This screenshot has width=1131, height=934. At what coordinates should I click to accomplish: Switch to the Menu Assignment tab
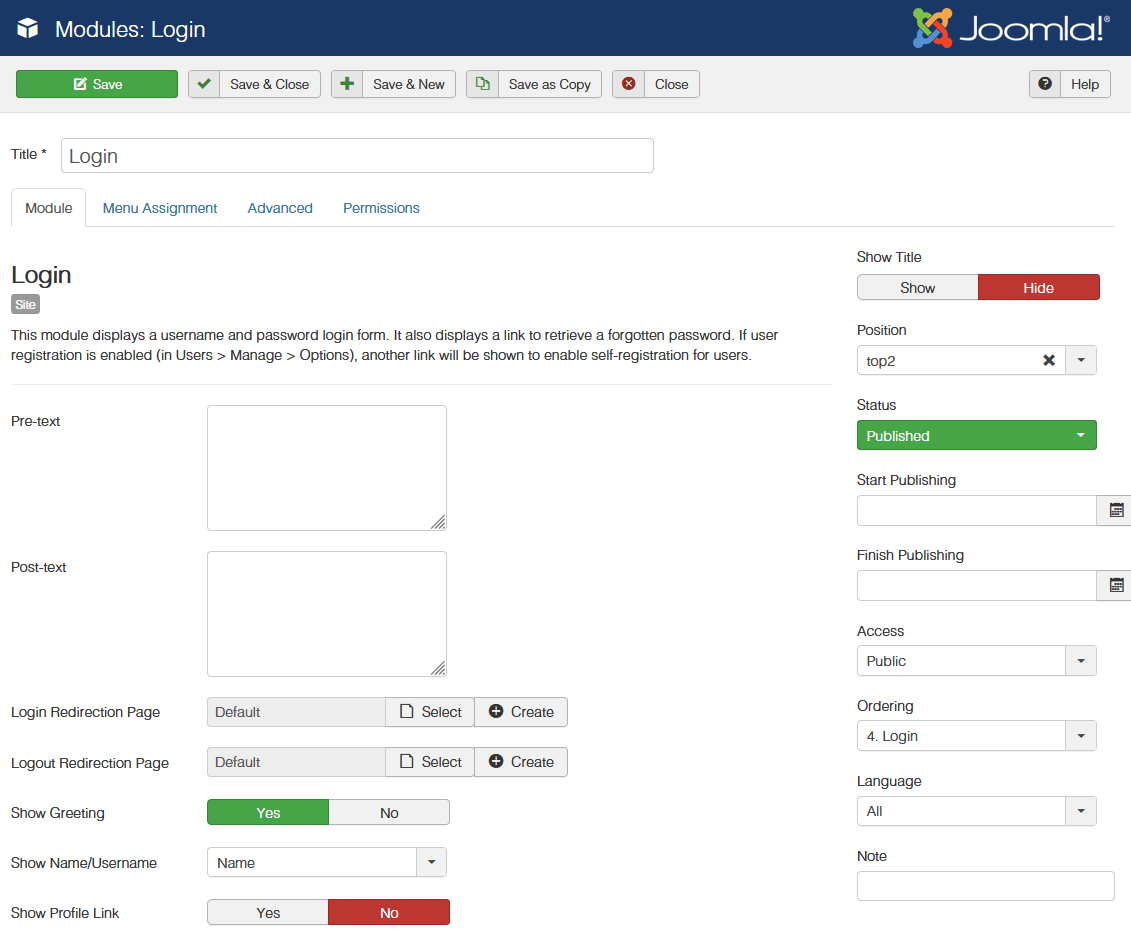coord(160,208)
